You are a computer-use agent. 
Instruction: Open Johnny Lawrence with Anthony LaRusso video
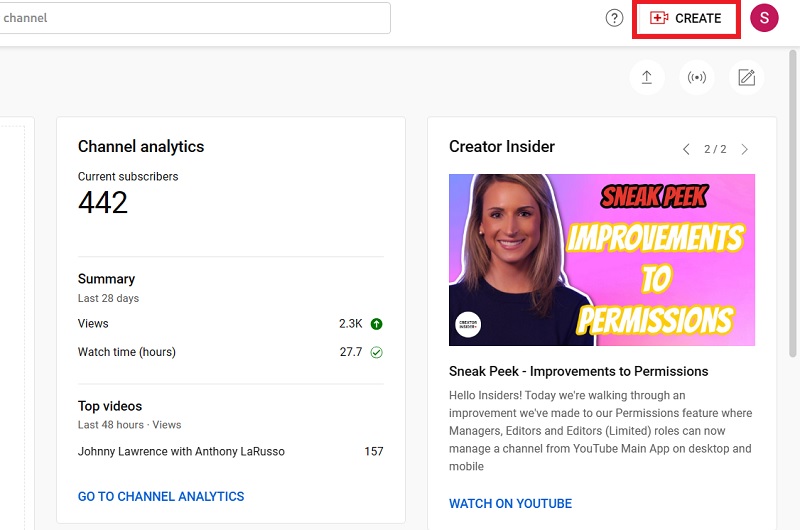181,451
